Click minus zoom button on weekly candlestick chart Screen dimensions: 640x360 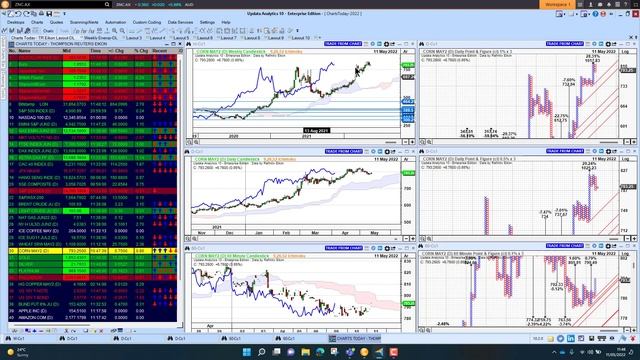coord(405,142)
